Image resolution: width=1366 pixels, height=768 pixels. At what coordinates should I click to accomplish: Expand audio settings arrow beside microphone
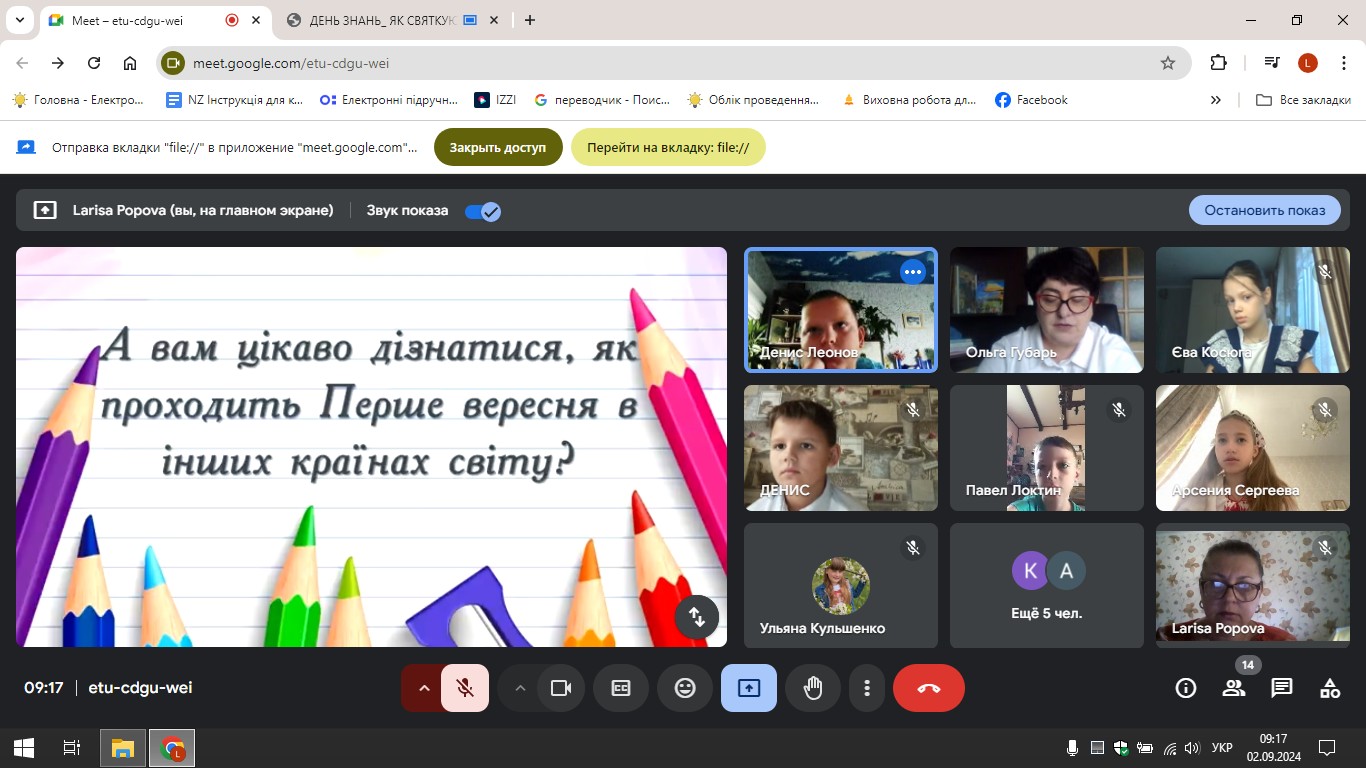tap(424, 688)
